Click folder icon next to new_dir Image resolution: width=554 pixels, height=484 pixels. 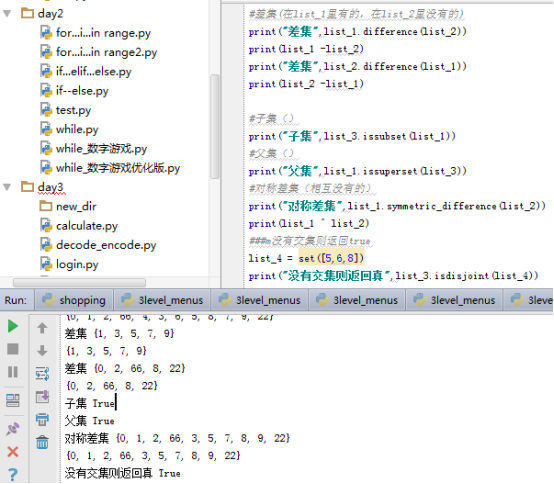(46, 206)
